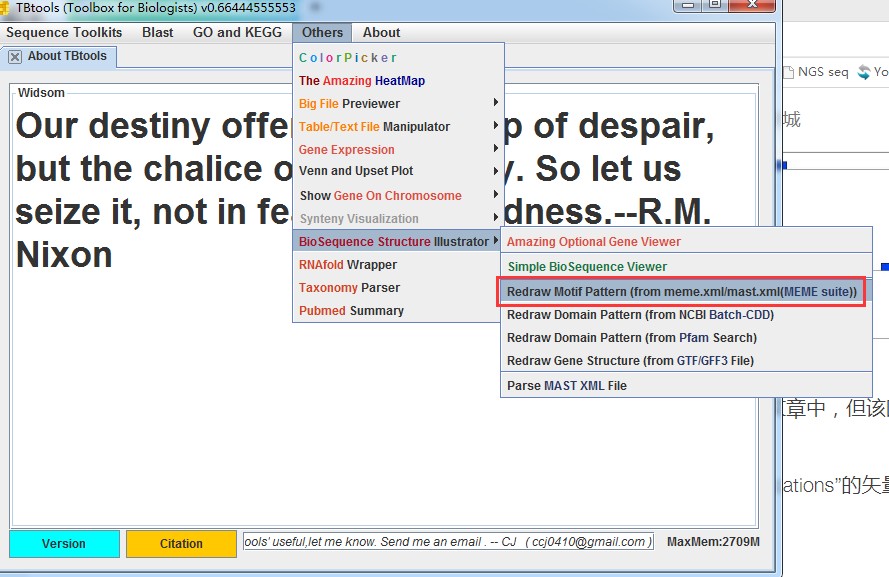889x577 pixels.
Task: Choose Redraw Motif Pattern from MEME suite
Action: (682, 292)
